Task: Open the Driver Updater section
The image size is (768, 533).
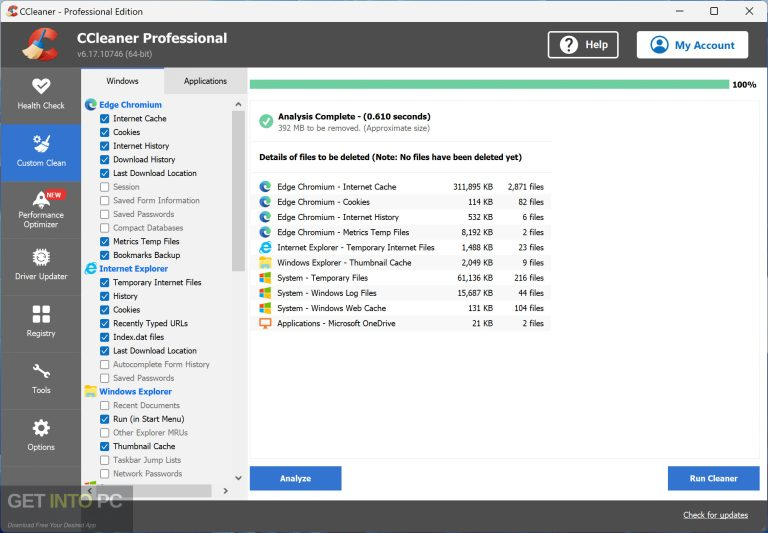Action: [41, 266]
